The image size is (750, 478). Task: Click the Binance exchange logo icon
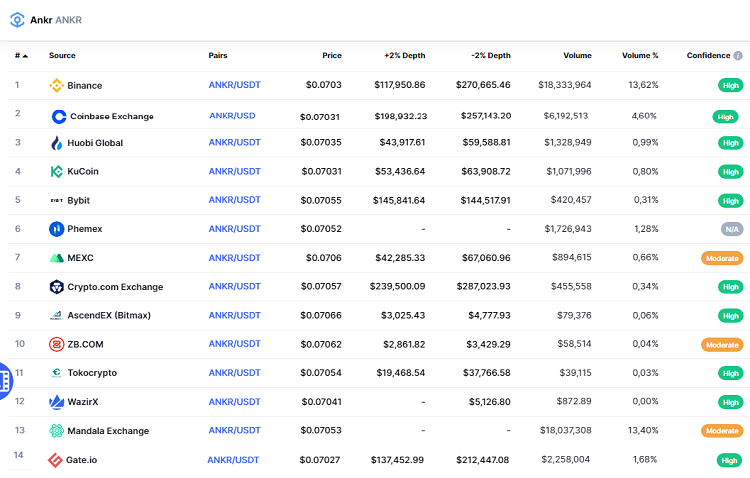coord(57,86)
